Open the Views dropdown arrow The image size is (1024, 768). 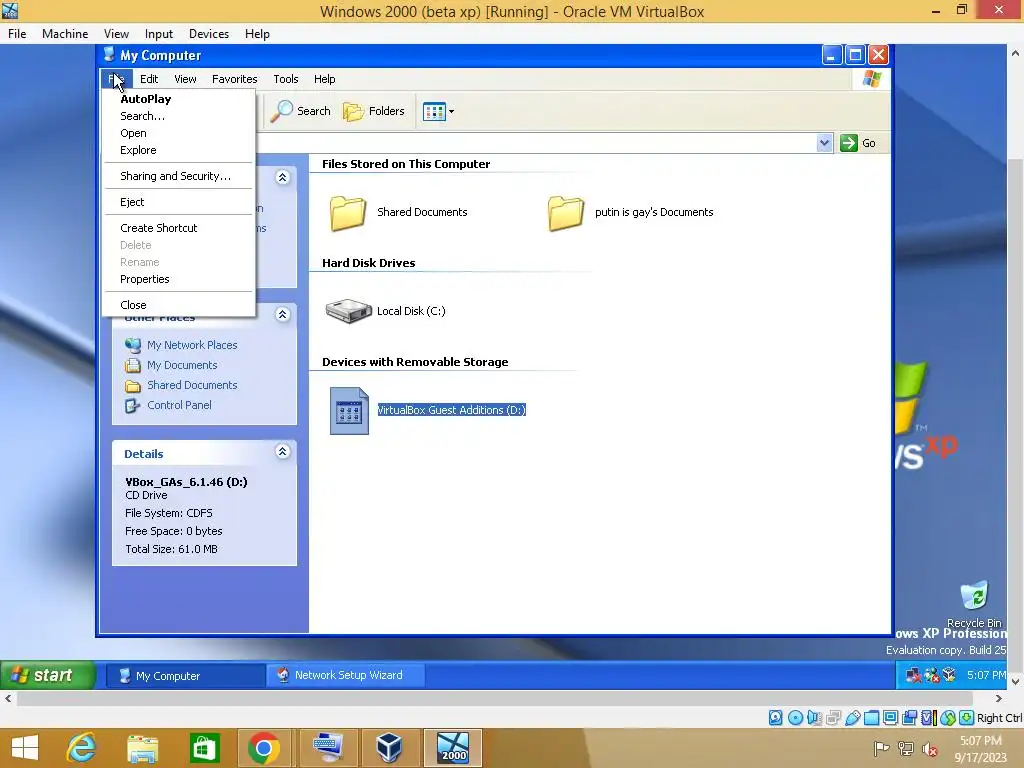tap(451, 112)
